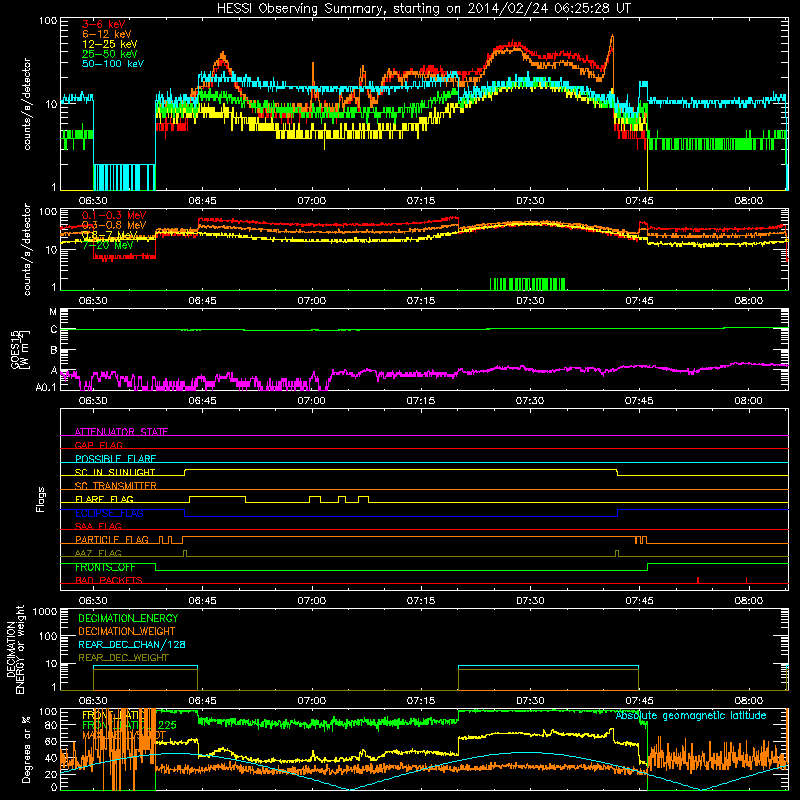Click the DECIMATION_WEIGHT legend label
The width and height of the screenshot is (800, 800).
coord(127,631)
